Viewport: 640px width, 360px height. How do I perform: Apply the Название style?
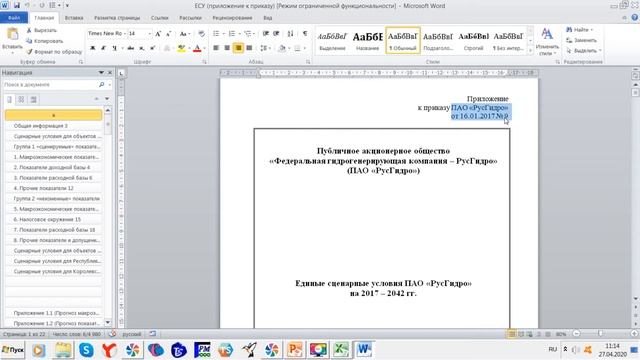(367, 41)
